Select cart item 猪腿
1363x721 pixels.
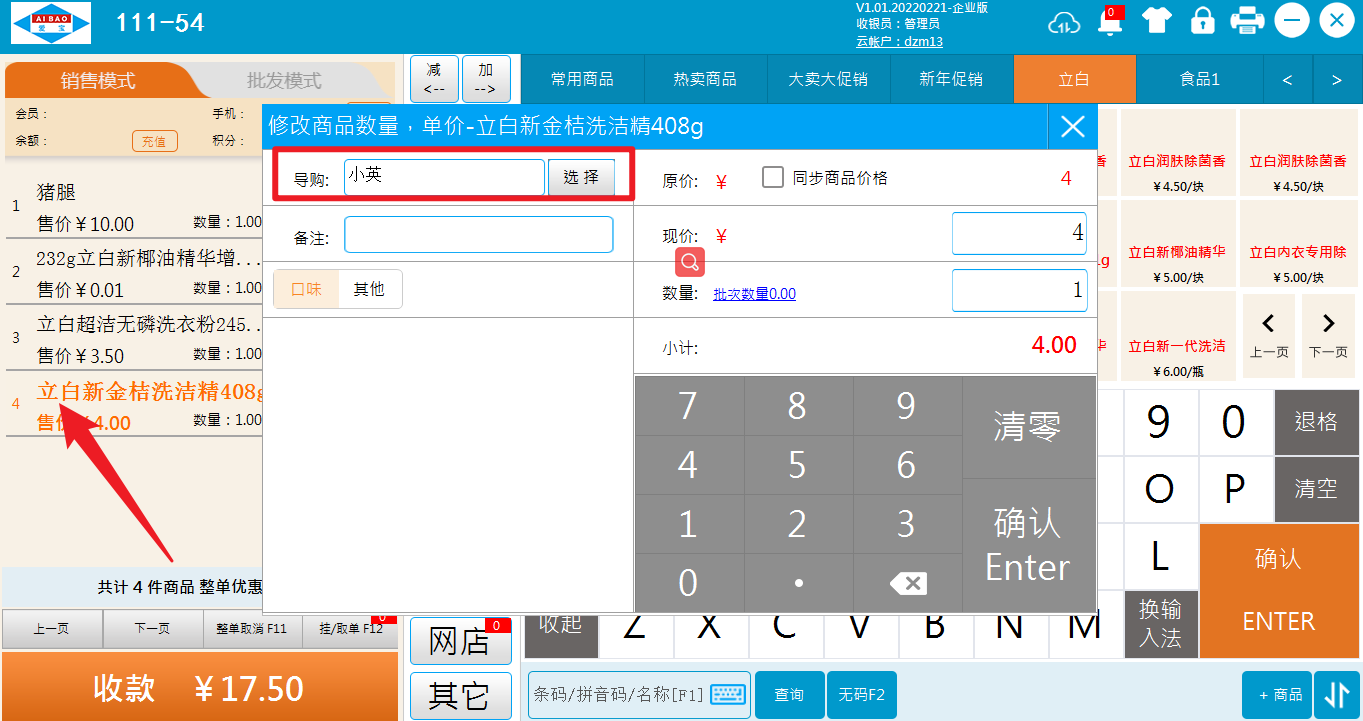pos(134,206)
